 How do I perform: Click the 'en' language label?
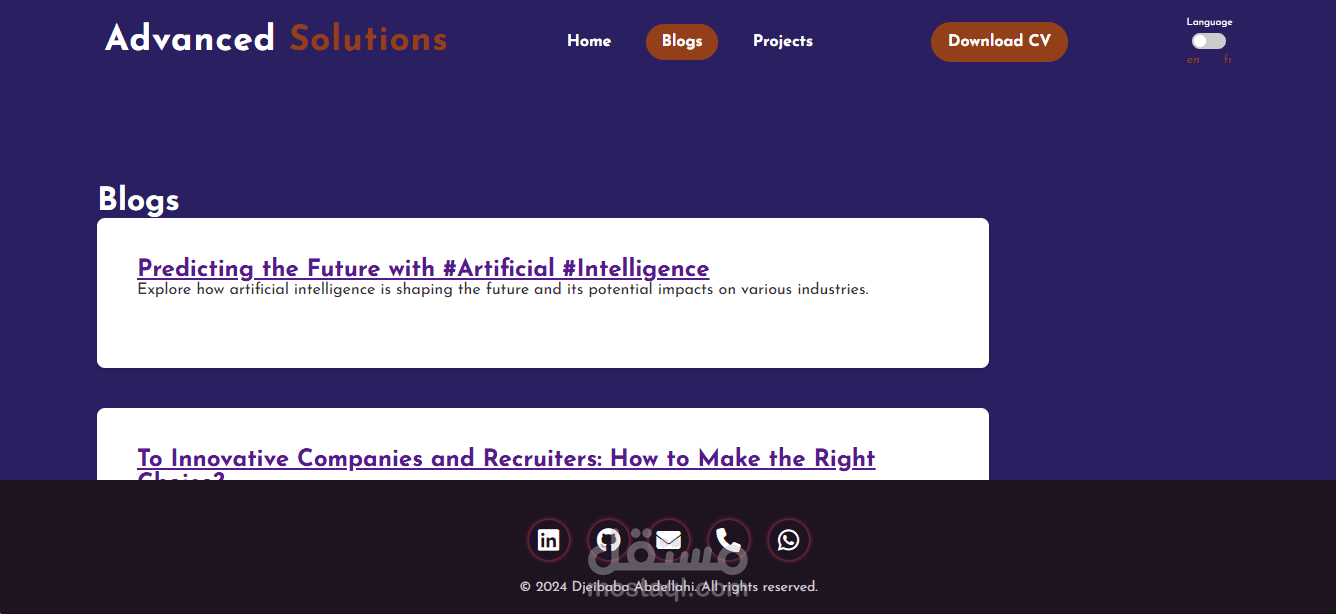[x=1193, y=60]
